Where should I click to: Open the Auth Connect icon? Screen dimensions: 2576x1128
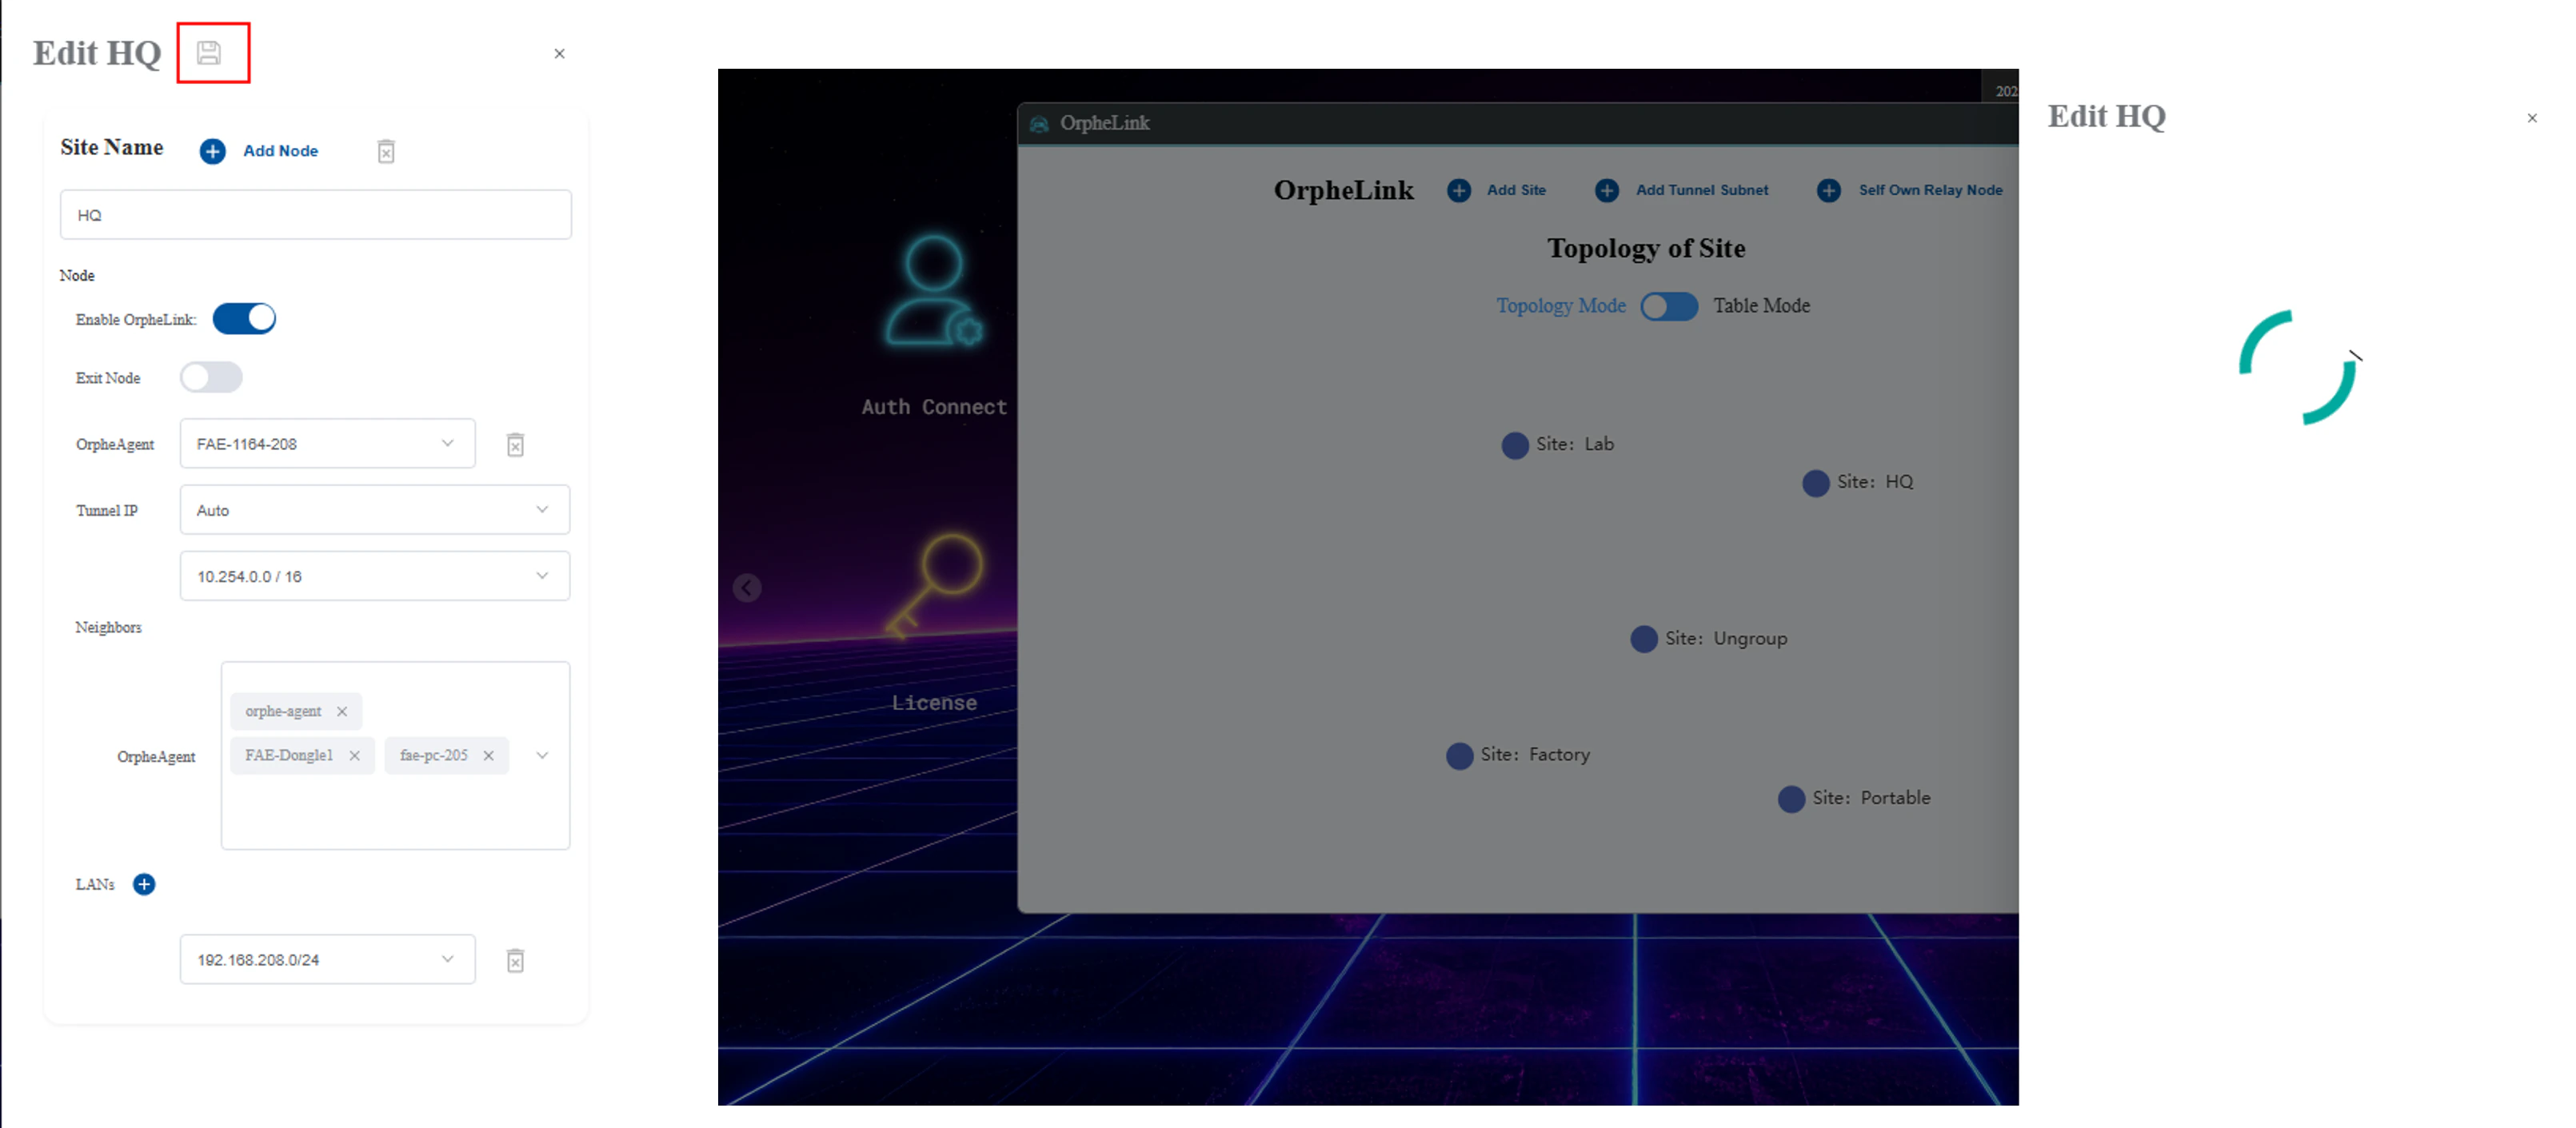[x=934, y=291]
